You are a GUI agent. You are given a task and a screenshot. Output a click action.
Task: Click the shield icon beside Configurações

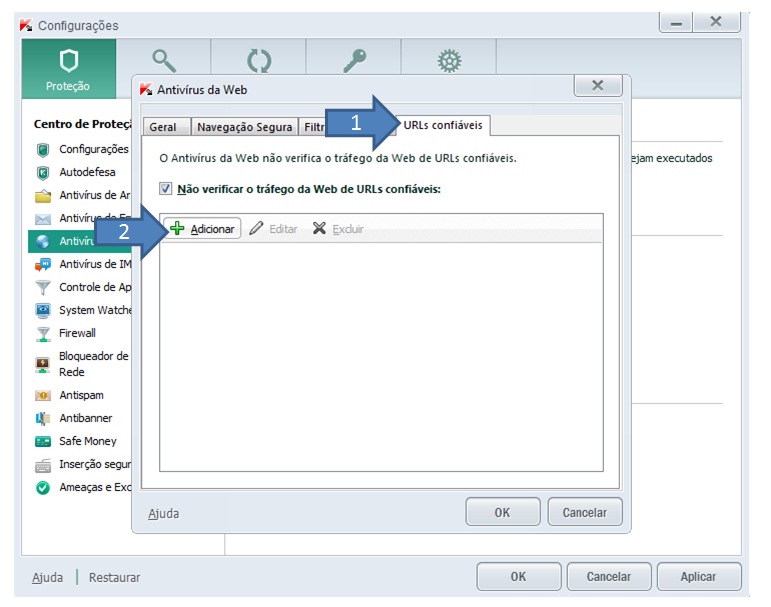coord(43,150)
